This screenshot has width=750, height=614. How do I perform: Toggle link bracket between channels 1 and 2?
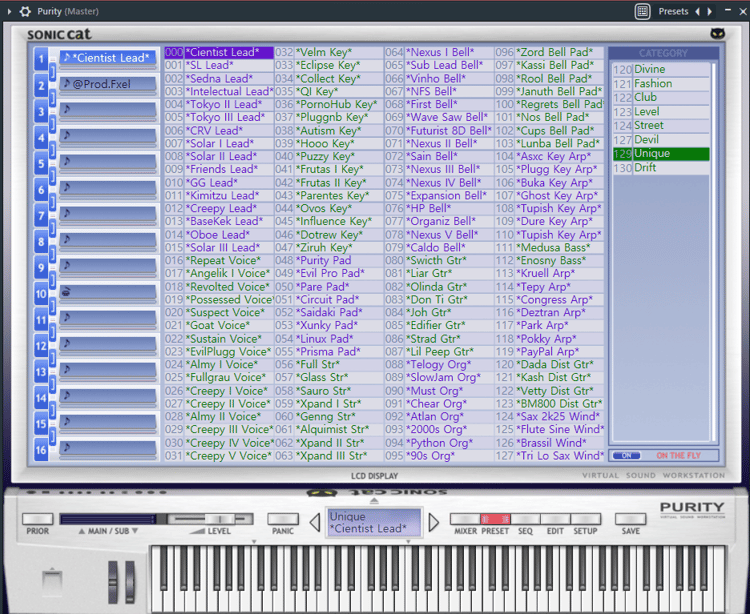click(x=52, y=73)
